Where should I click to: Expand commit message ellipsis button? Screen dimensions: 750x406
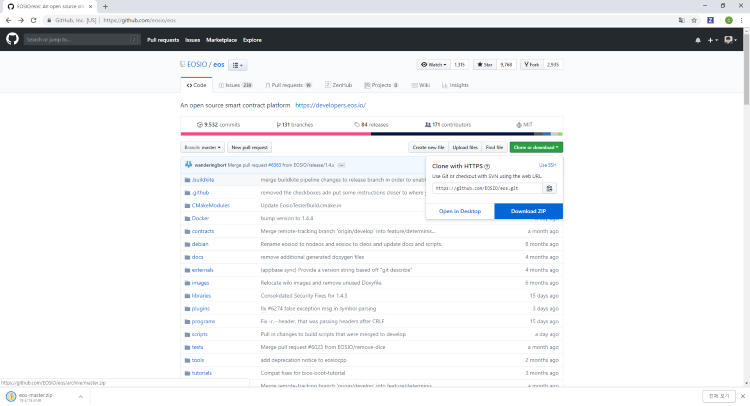pos(342,165)
